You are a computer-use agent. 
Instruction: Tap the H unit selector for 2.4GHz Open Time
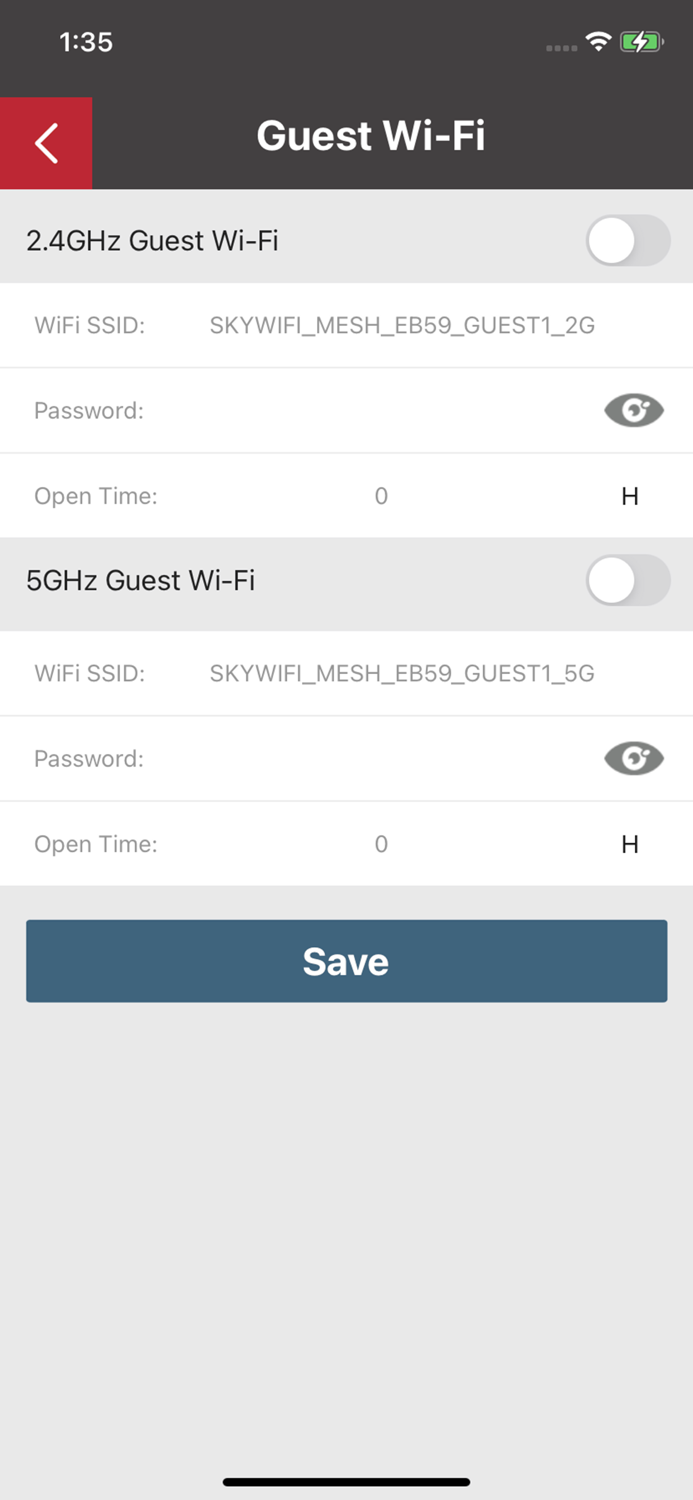[x=630, y=496]
